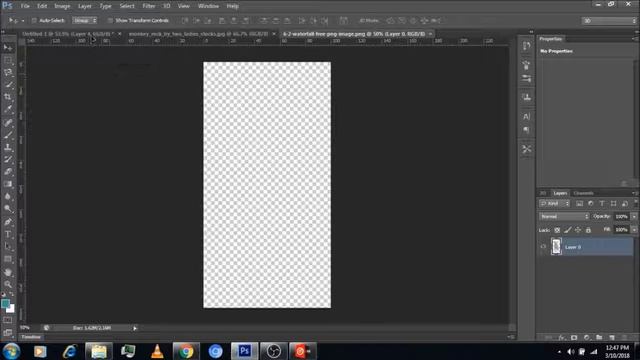
Task: Select the Move tool in the toolbox
Action: (x=8, y=48)
